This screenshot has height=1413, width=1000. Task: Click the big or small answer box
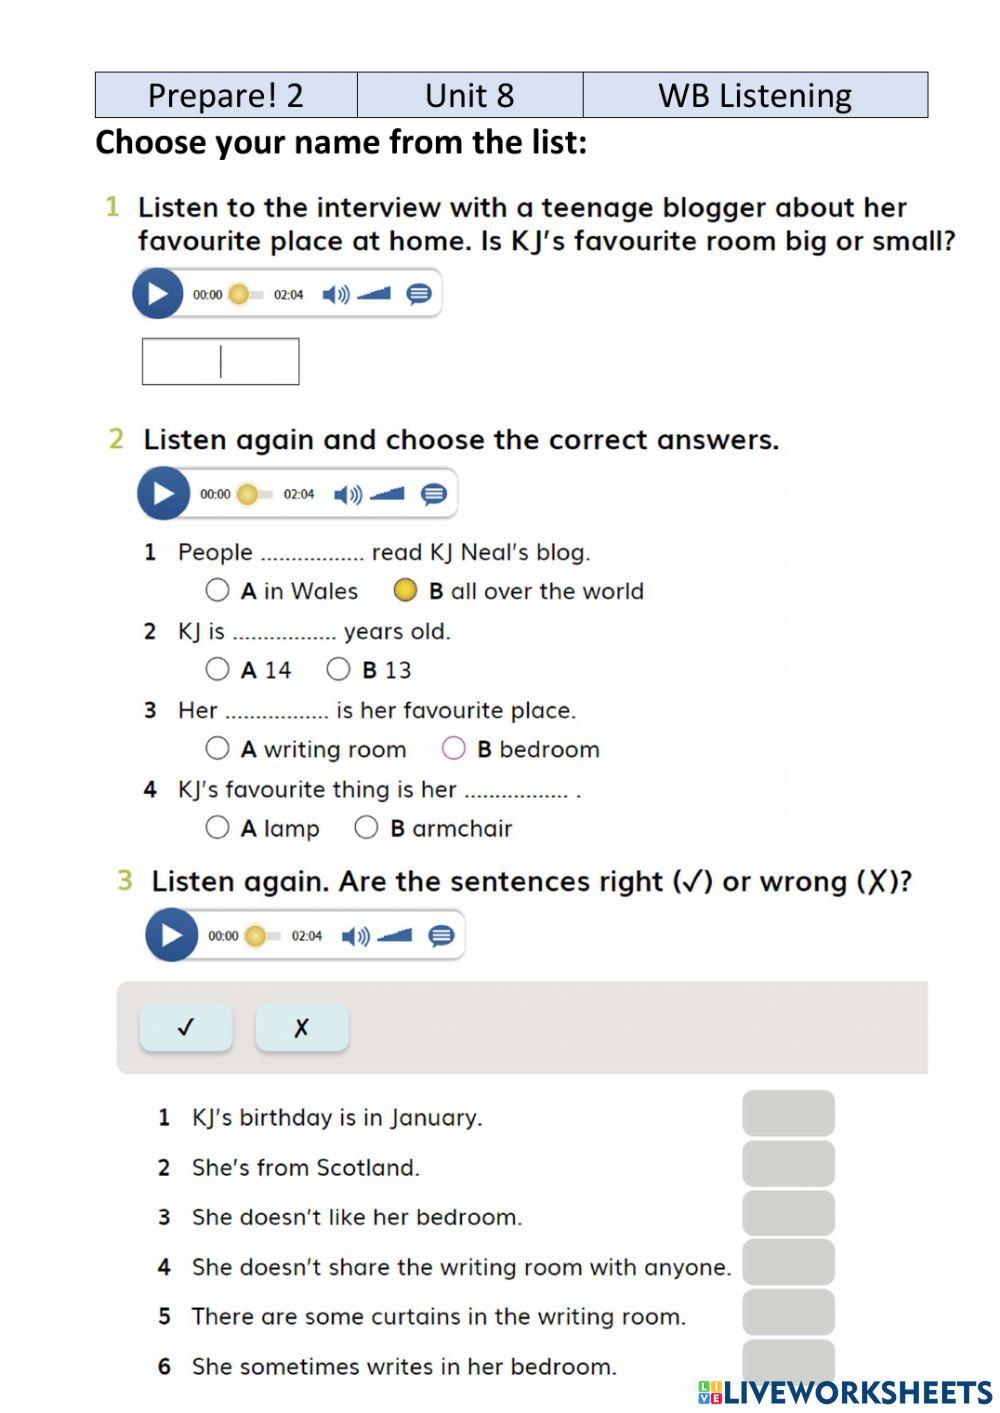point(220,362)
